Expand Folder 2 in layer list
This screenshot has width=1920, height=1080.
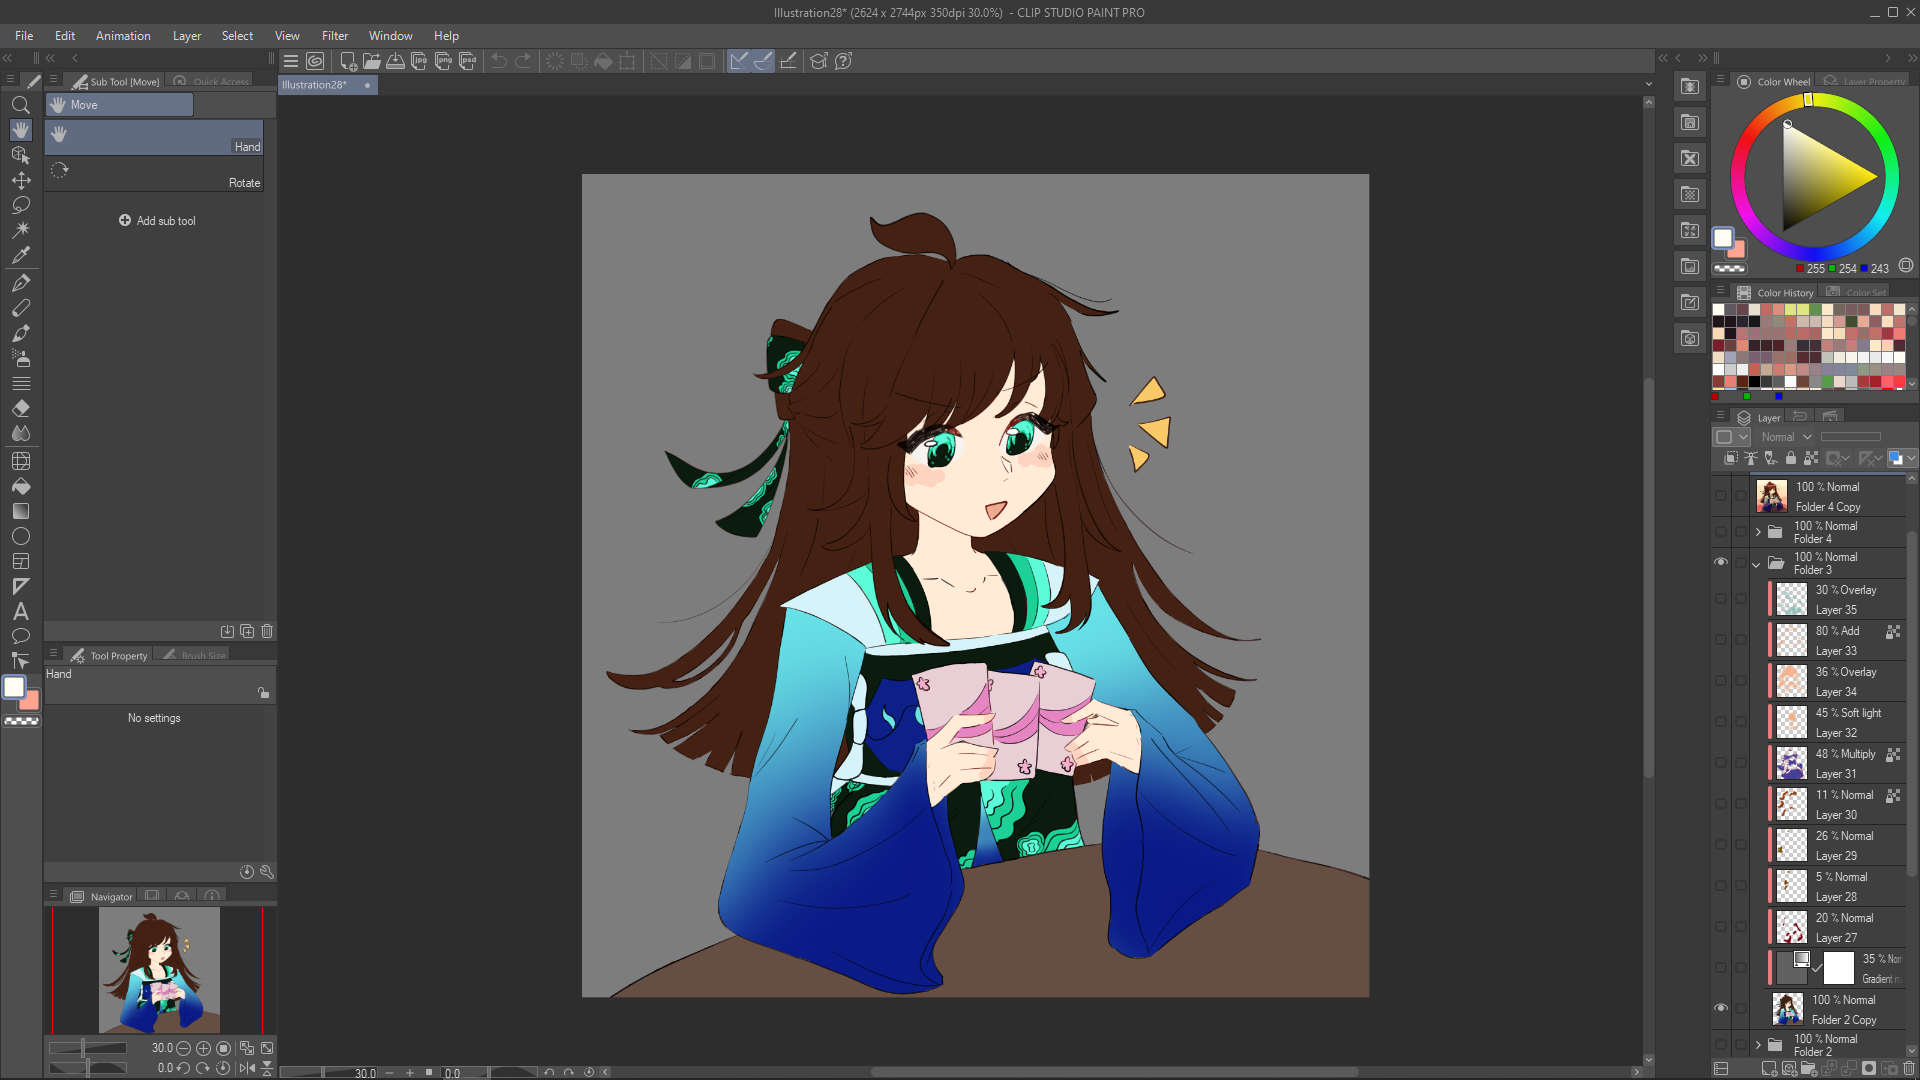[1757, 1045]
